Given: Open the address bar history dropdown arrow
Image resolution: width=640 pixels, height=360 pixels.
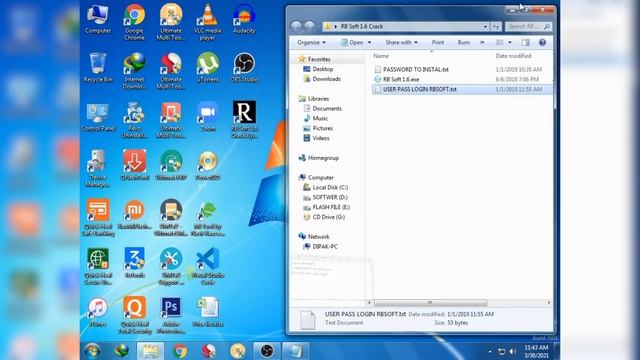Looking at the screenshot, I should pos(485,27).
